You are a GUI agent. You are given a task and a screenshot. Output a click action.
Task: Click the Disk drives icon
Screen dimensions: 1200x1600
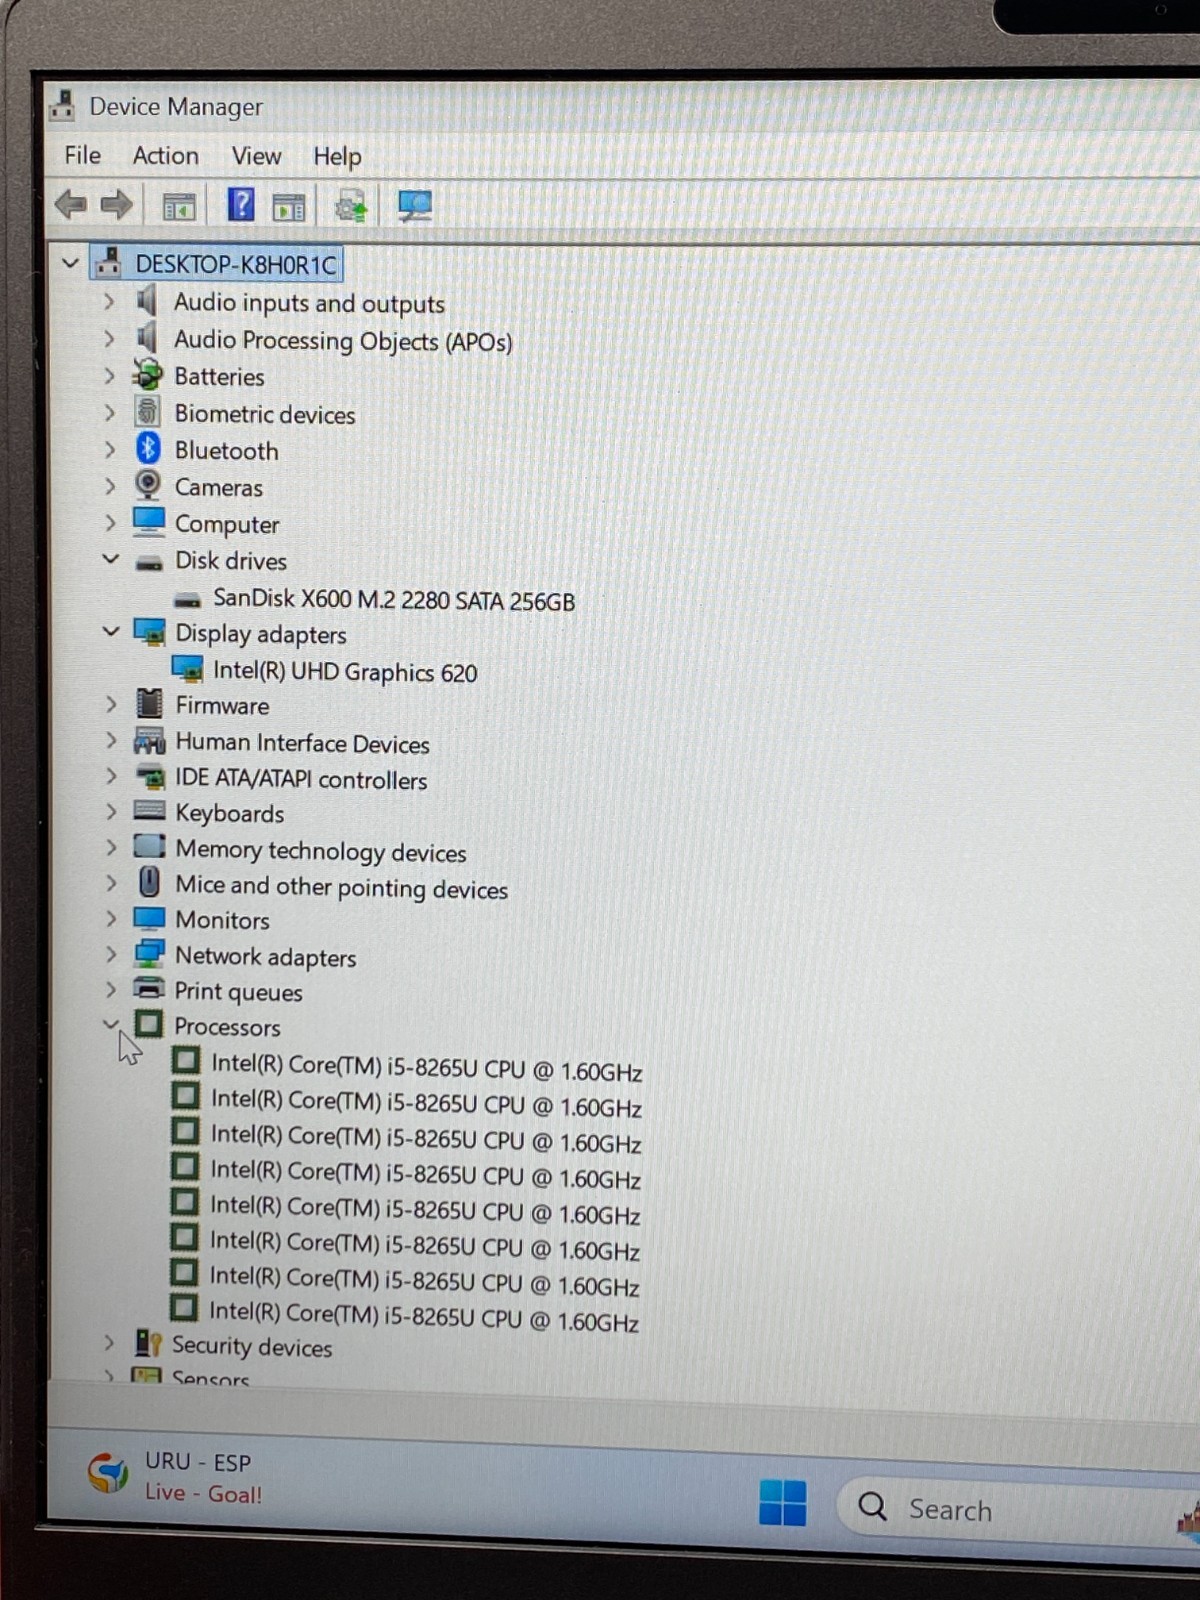[149, 562]
